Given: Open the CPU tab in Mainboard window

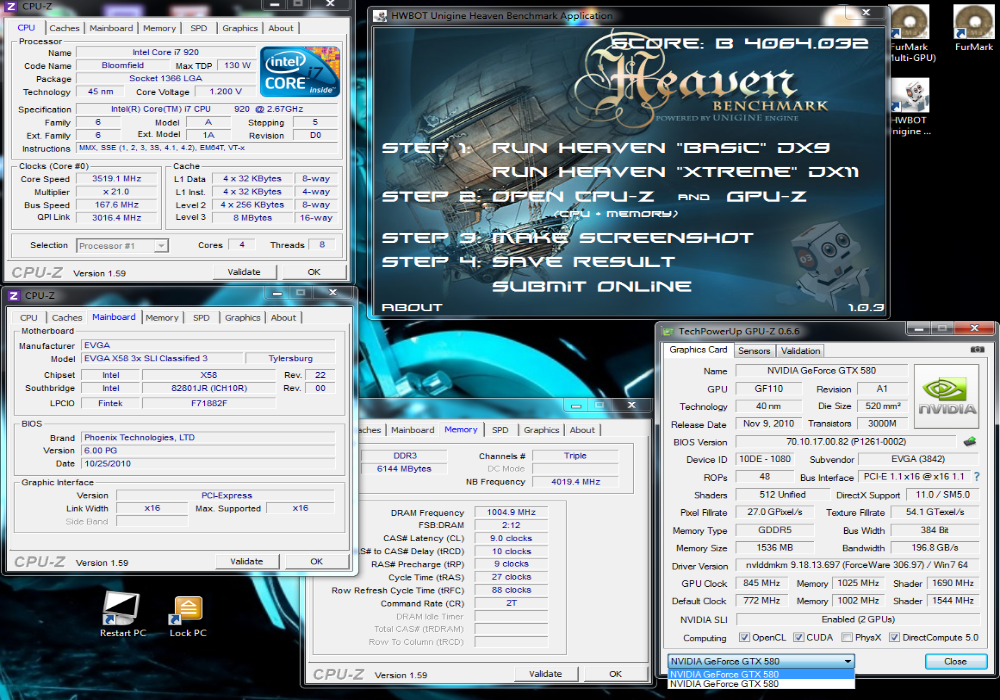Looking at the screenshot, I should pyautogui.click(x=29, y=317).
